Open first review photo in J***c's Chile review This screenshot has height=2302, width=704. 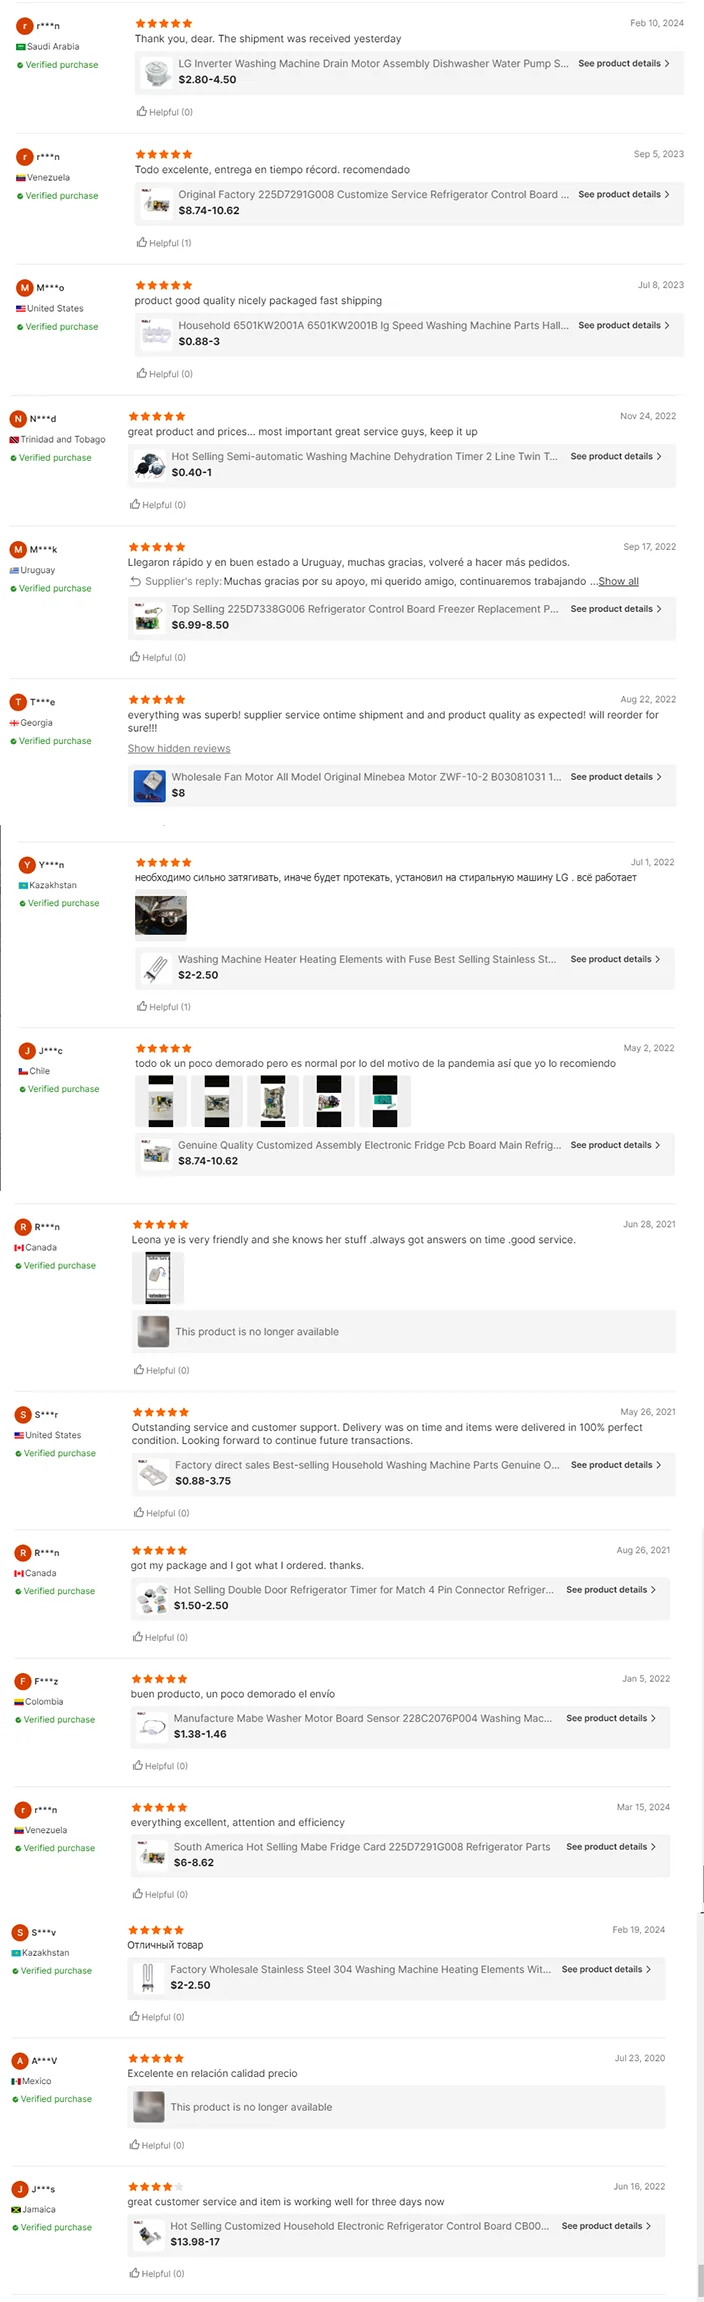click(161, 1101)
